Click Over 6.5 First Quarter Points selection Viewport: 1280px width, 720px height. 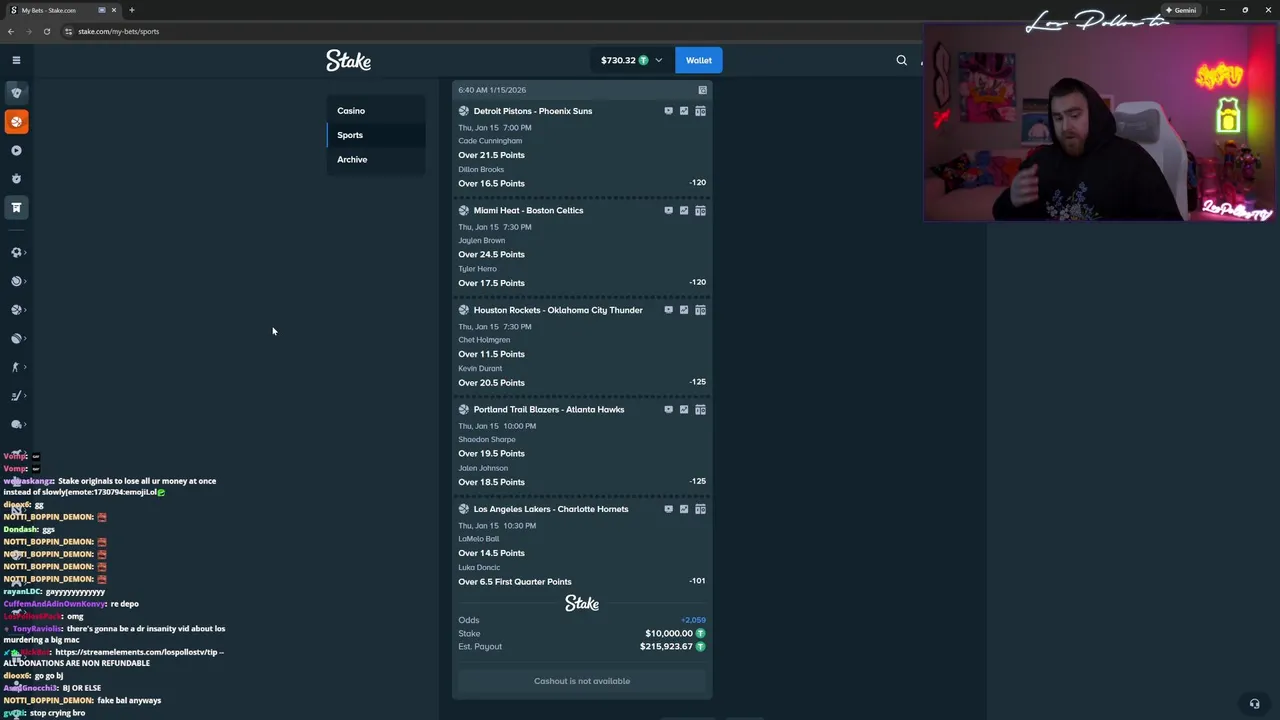coord(515,582)
